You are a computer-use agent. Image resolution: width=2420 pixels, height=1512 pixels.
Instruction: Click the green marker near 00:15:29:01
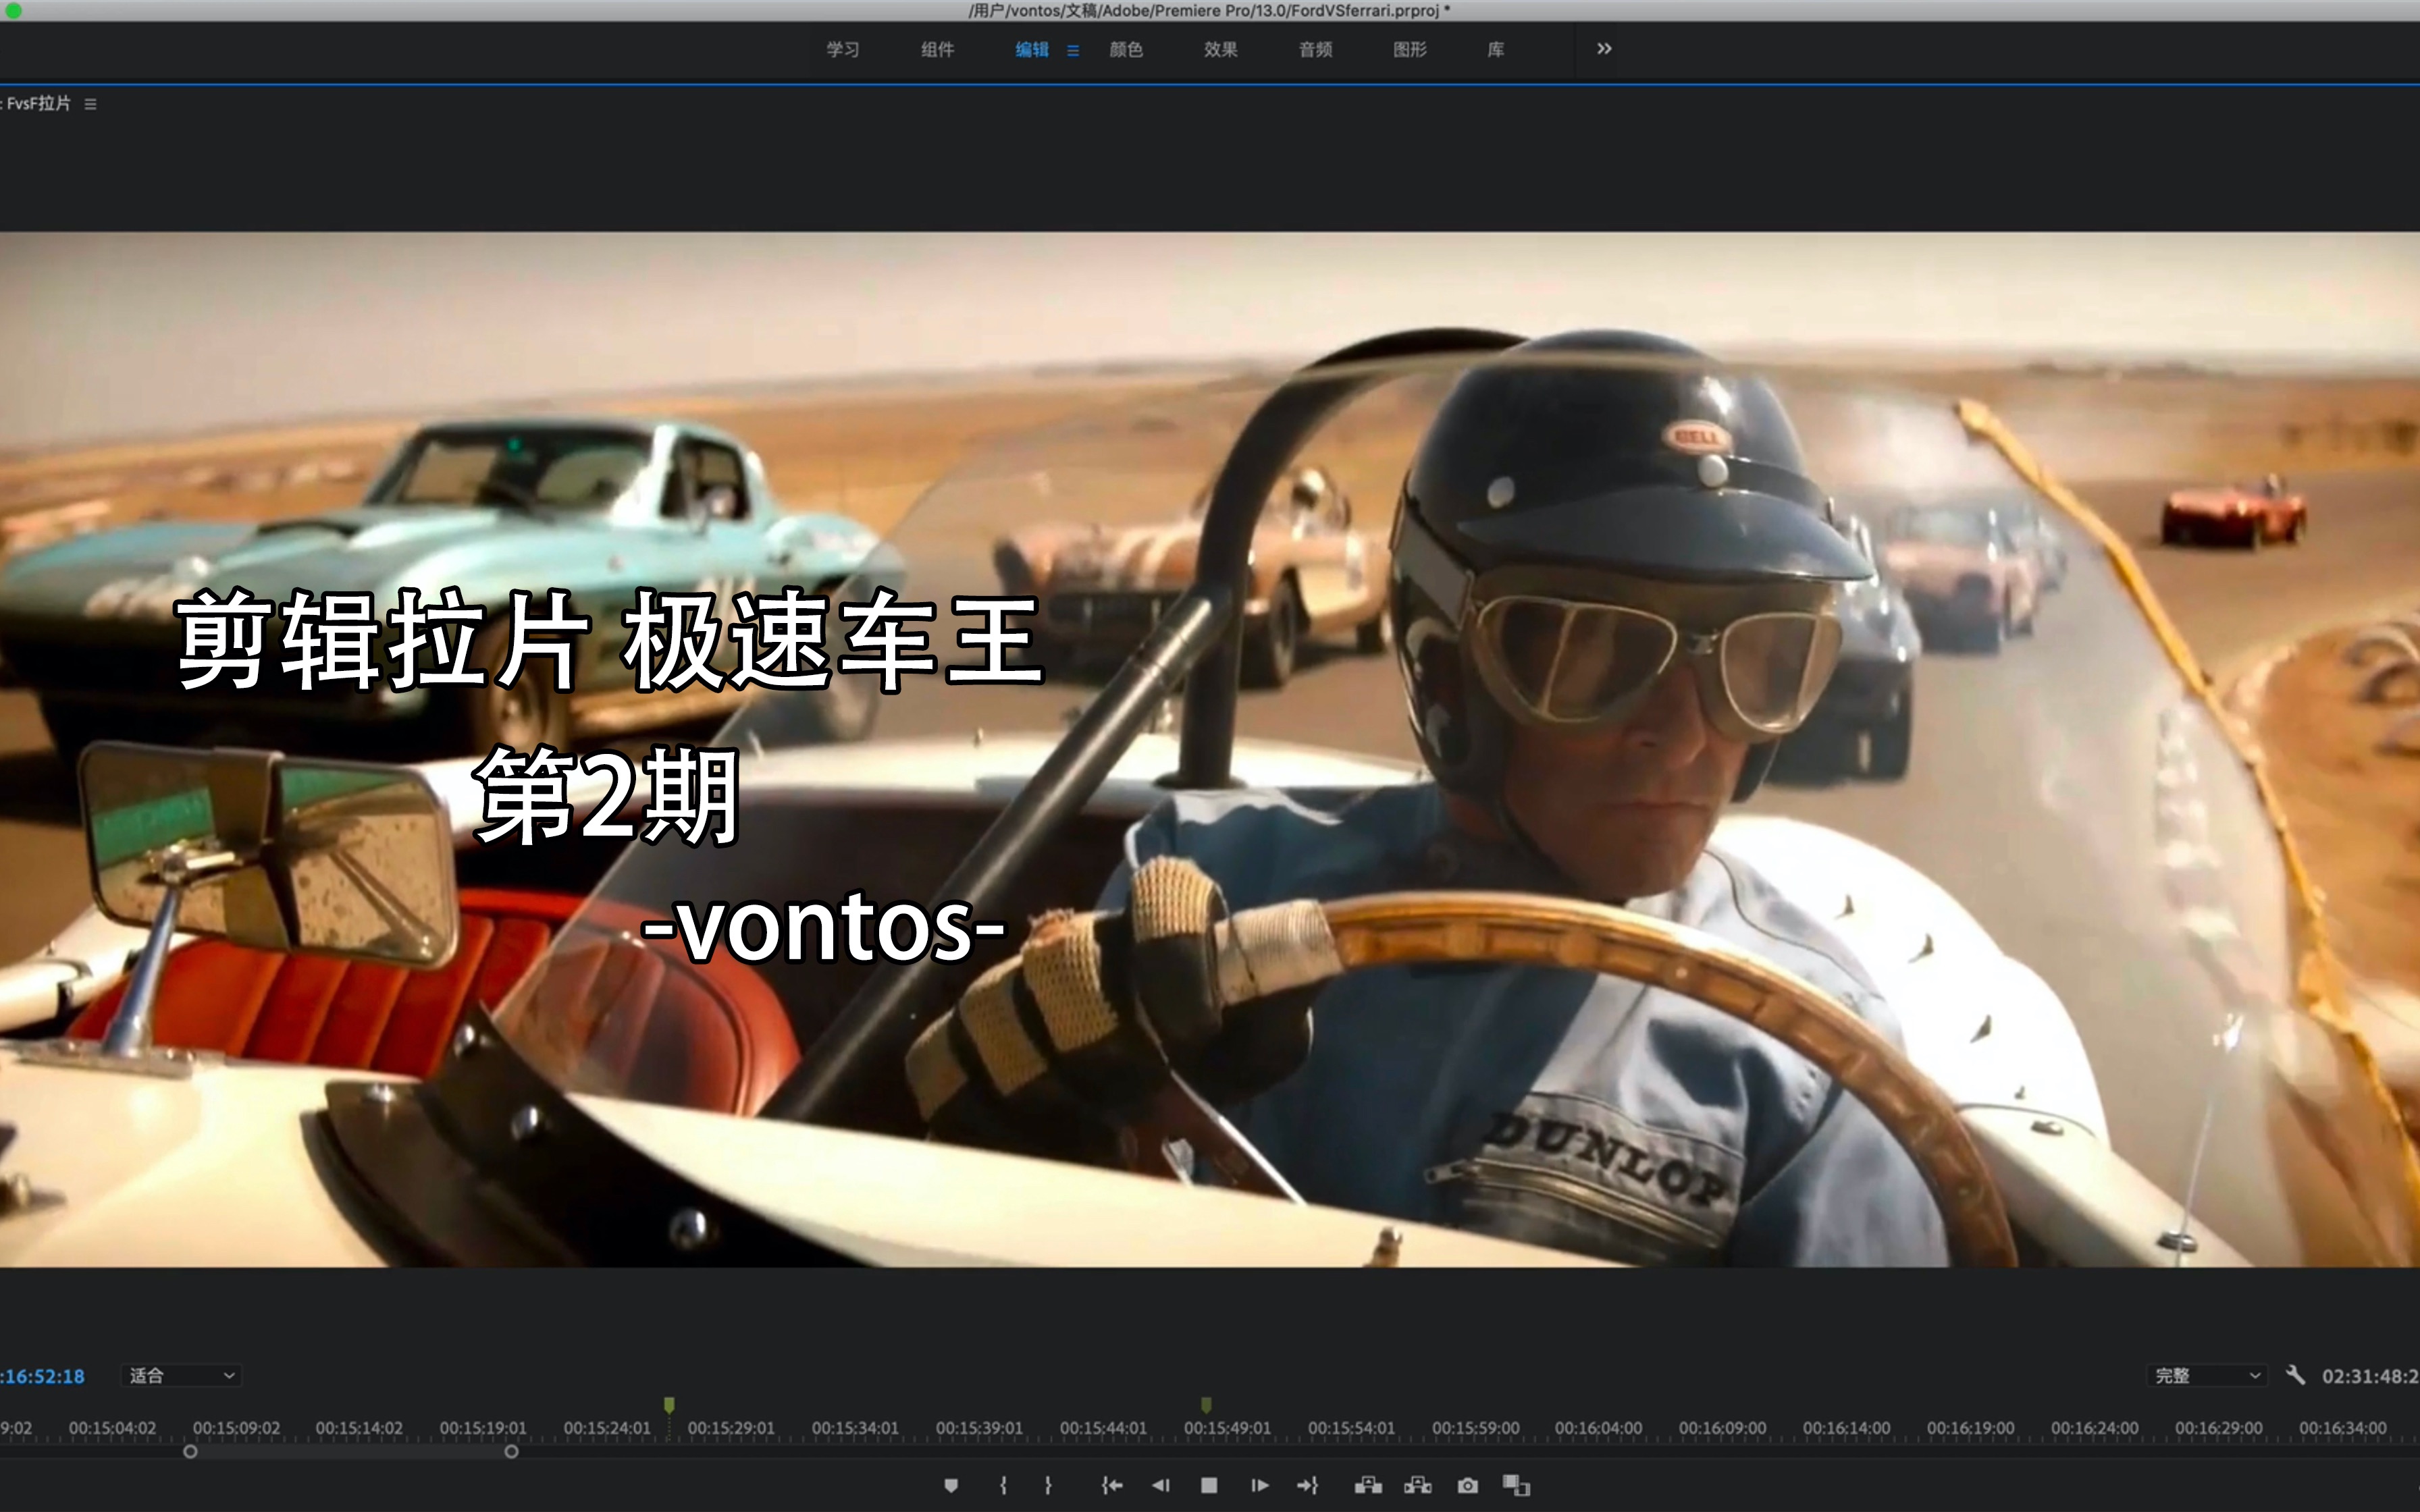[669, 1405]
